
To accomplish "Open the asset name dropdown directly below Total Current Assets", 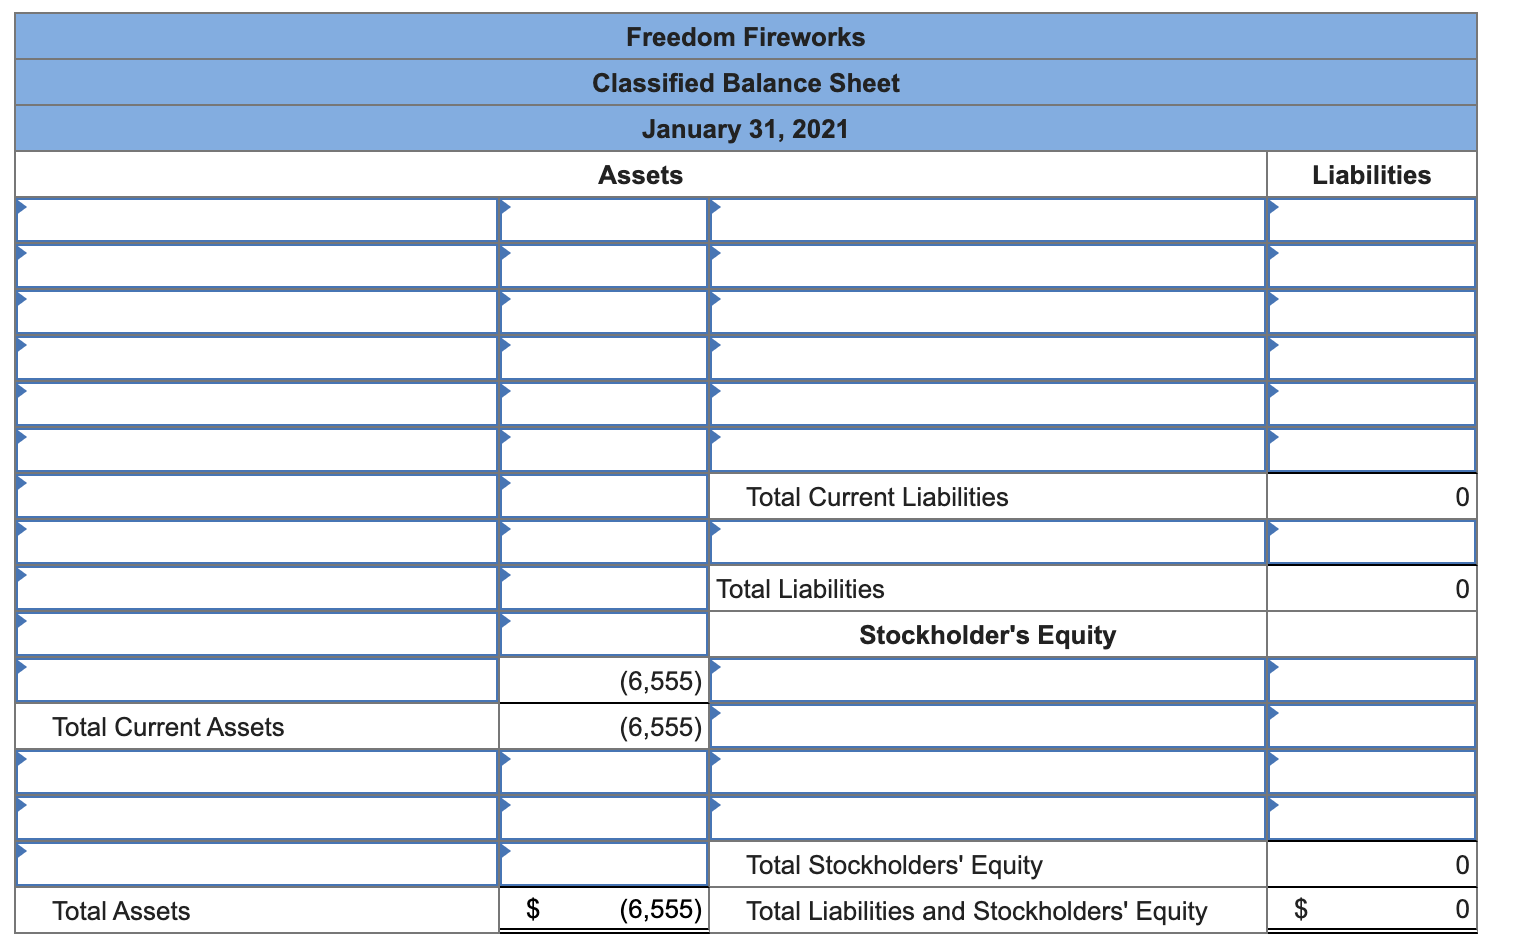I will tap(257, 772).
